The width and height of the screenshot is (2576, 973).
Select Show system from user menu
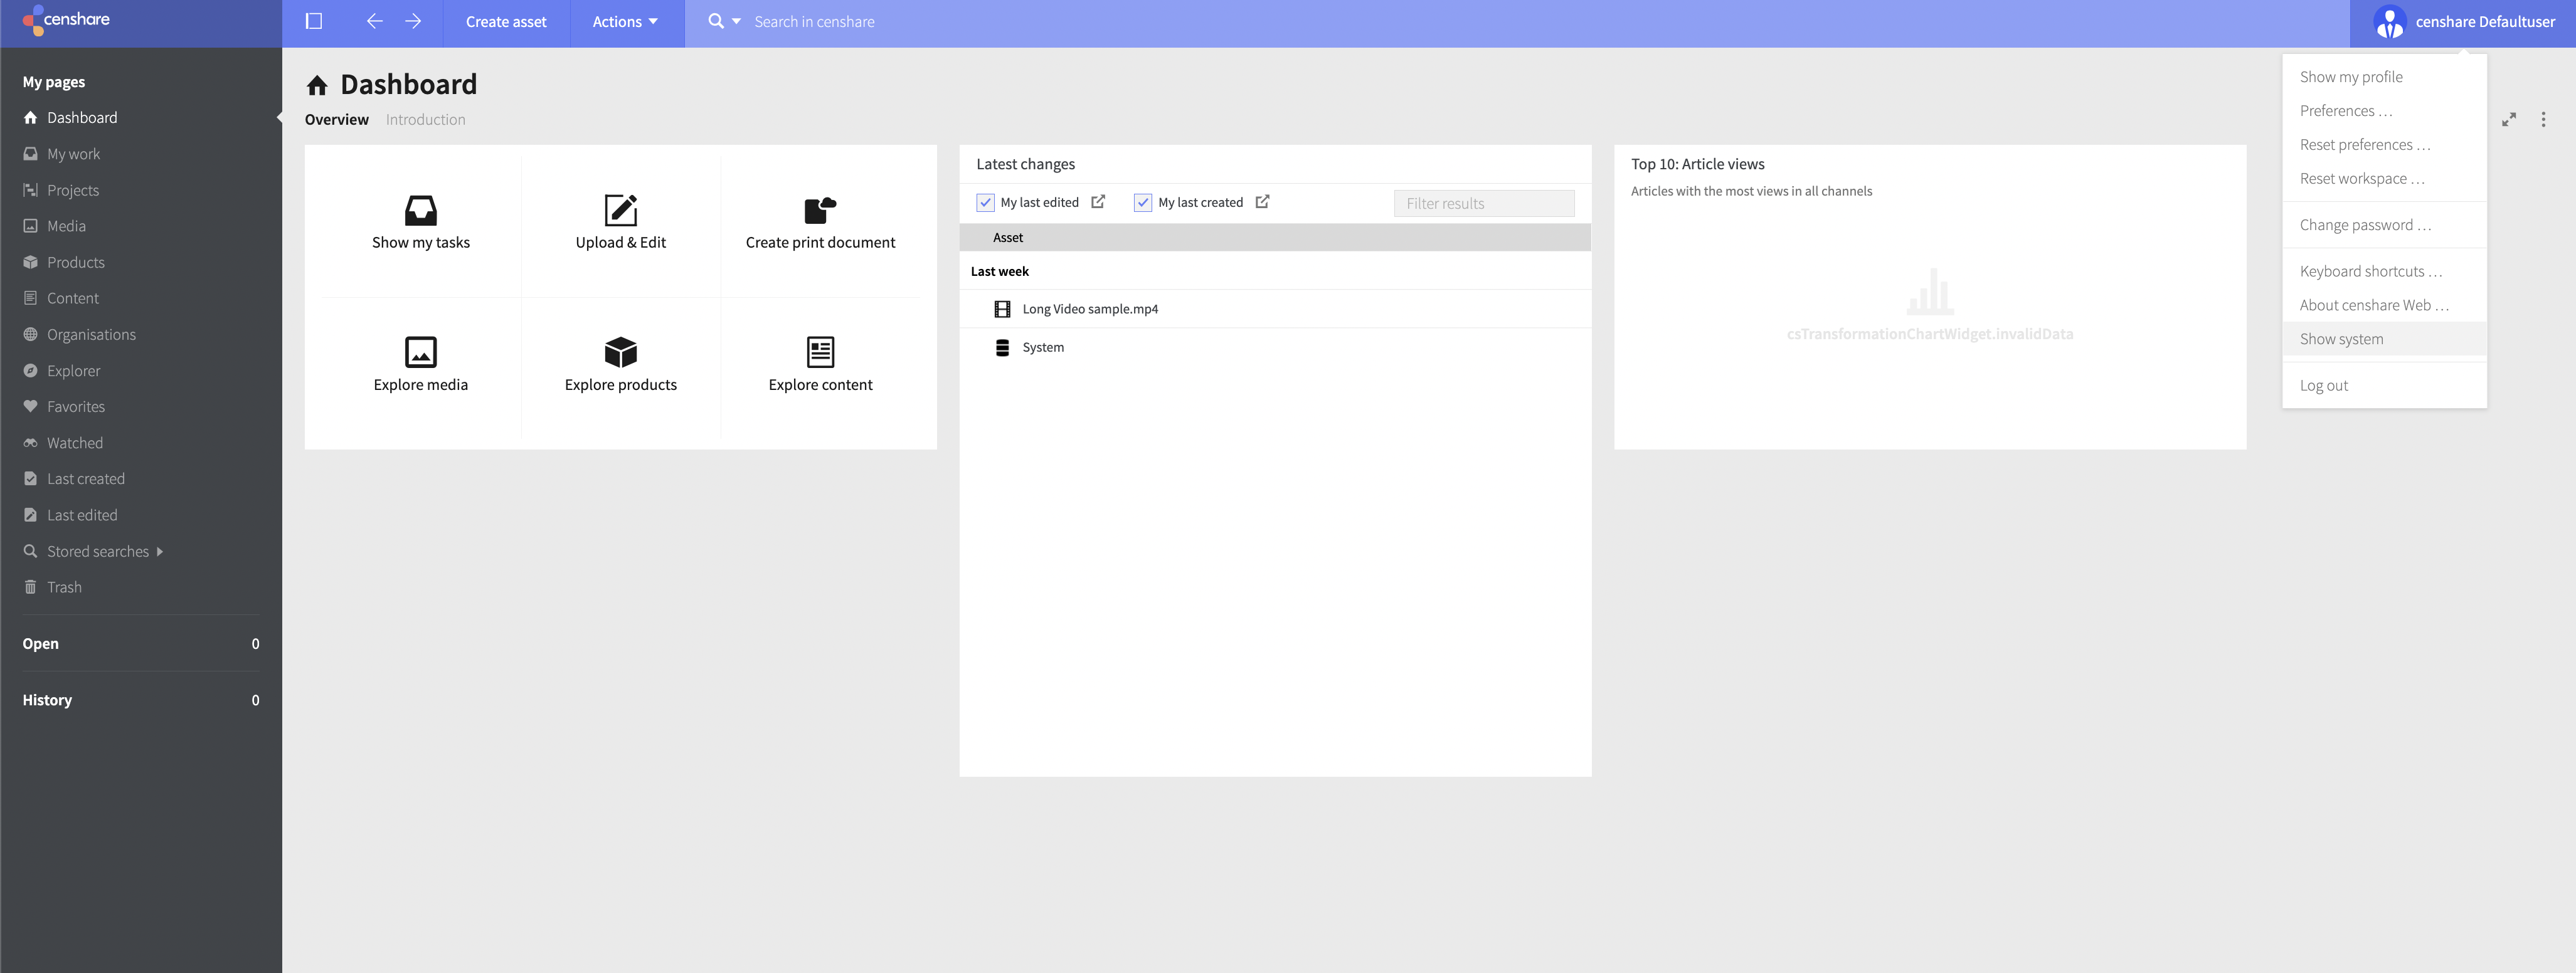[2341, 339]
